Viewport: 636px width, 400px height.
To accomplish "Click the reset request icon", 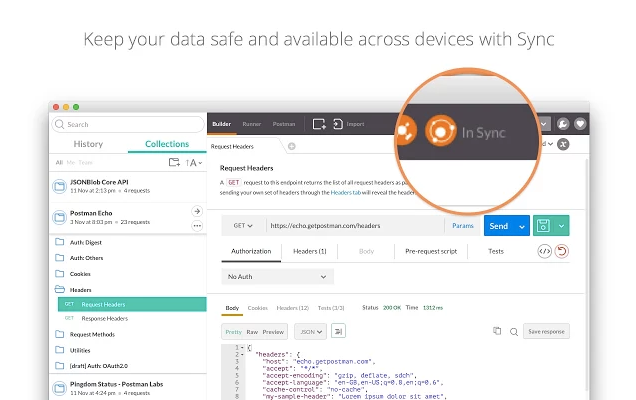I will tap(562, 251).
